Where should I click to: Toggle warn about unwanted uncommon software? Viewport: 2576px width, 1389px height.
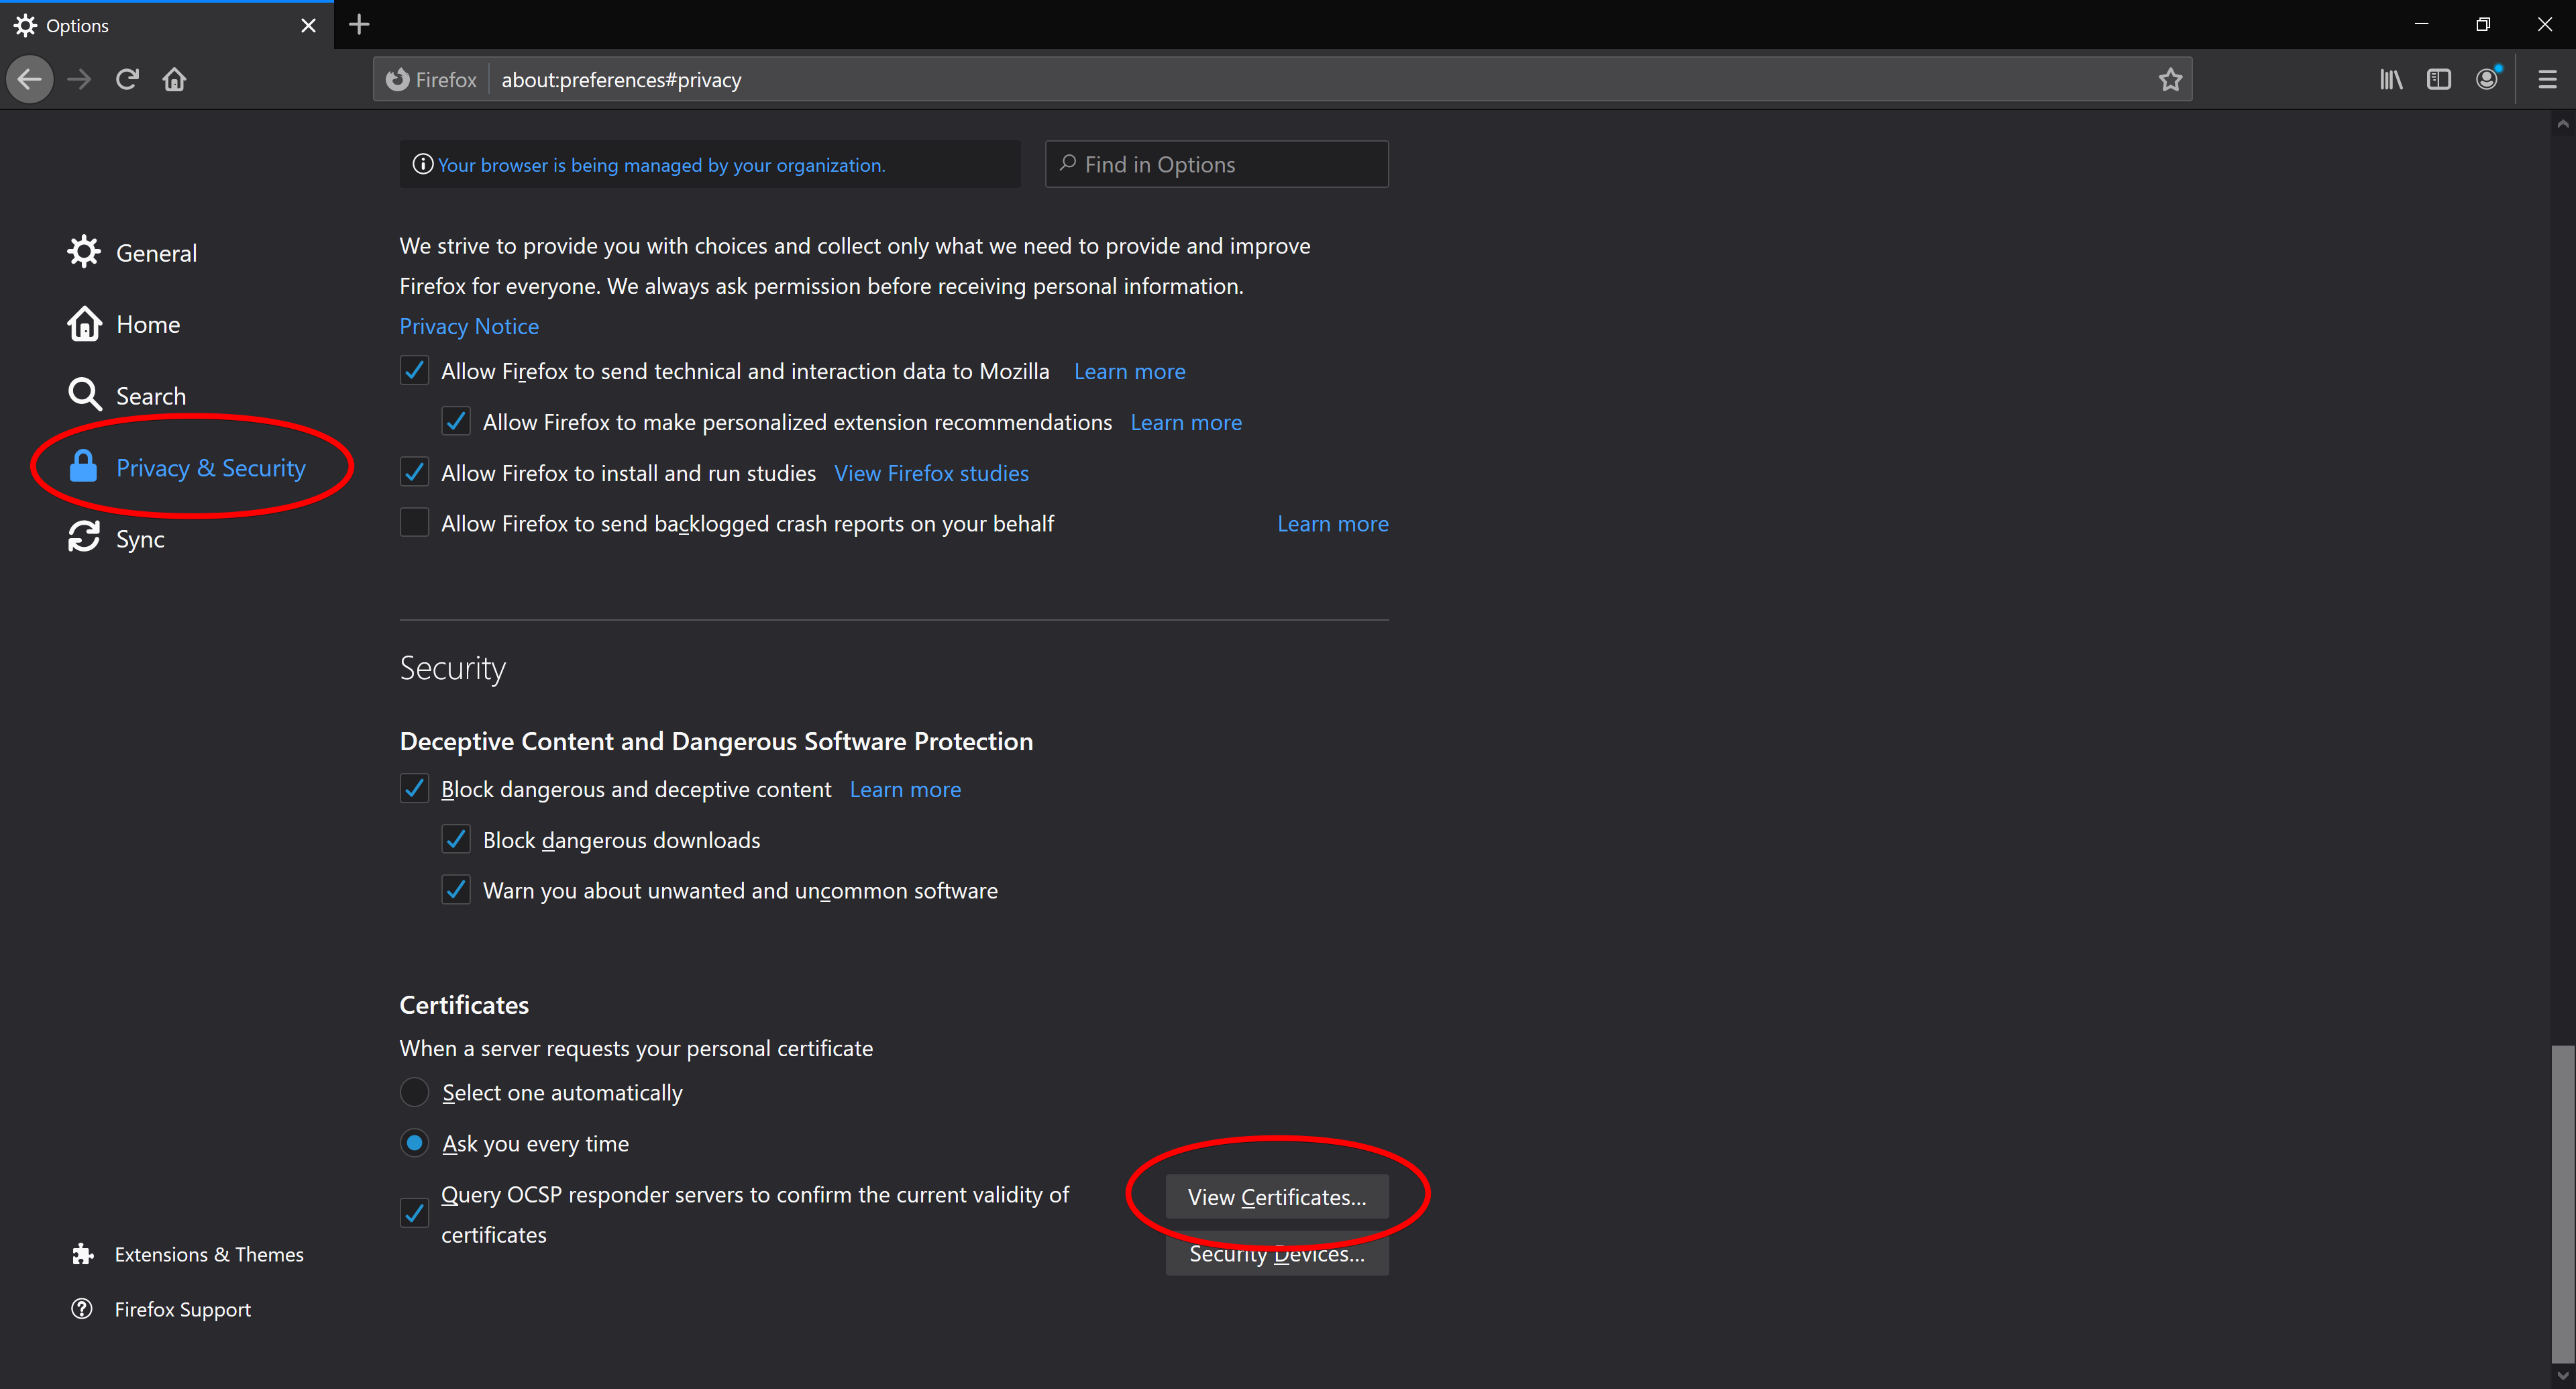[457, 890]
